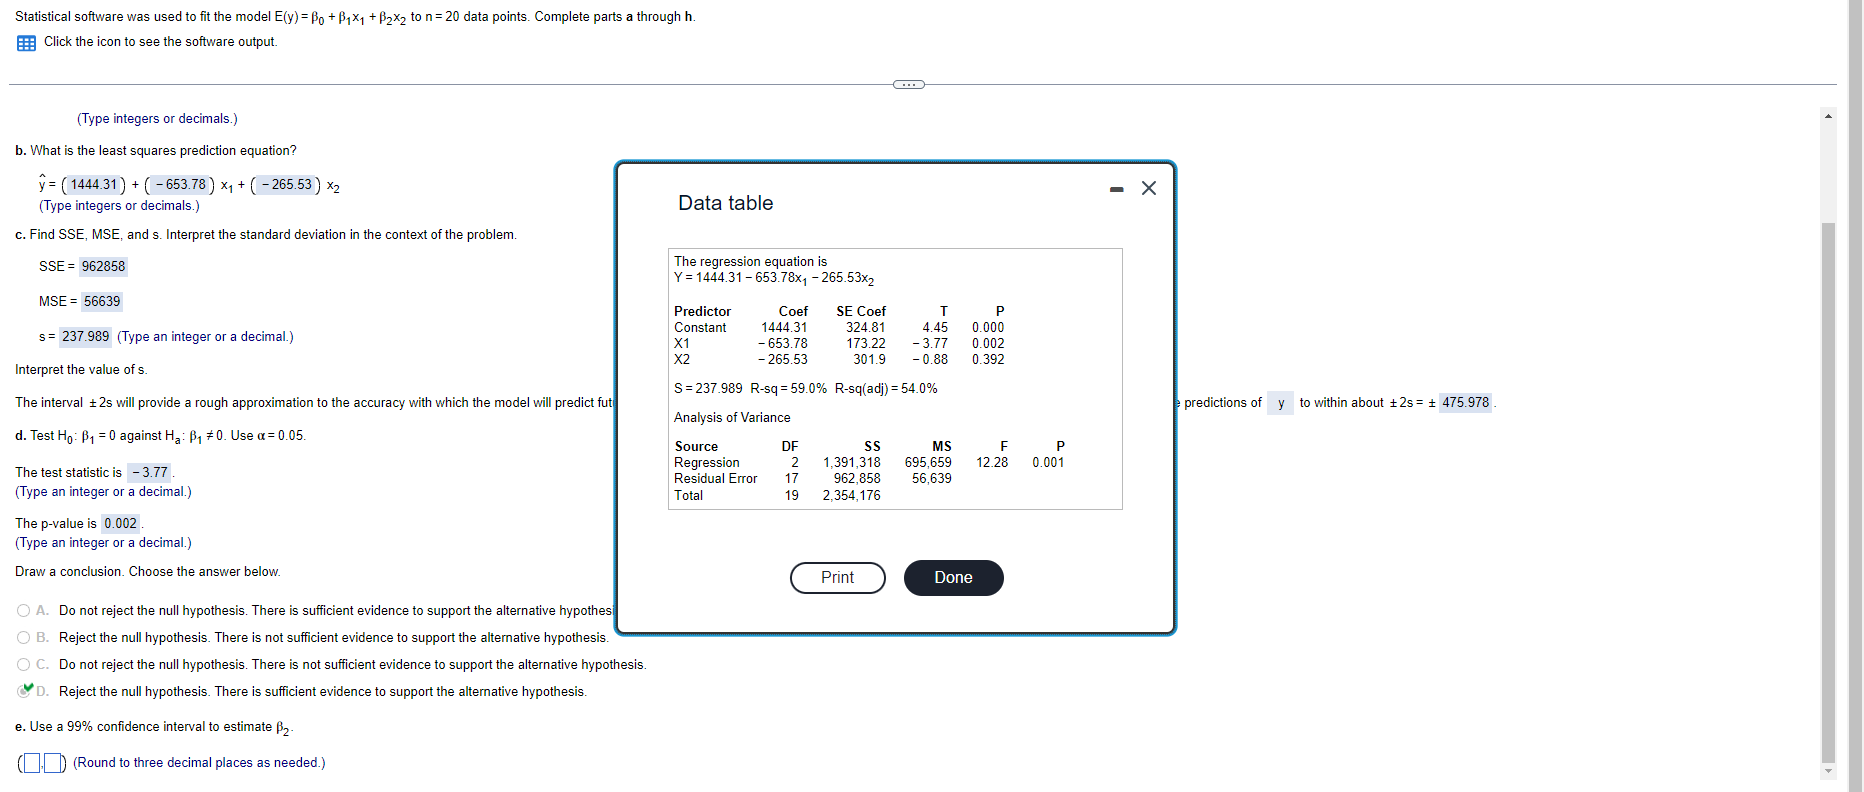Print the data table
The width and height of the screenshot is (1864, 792).
click(x=837, y=578)
